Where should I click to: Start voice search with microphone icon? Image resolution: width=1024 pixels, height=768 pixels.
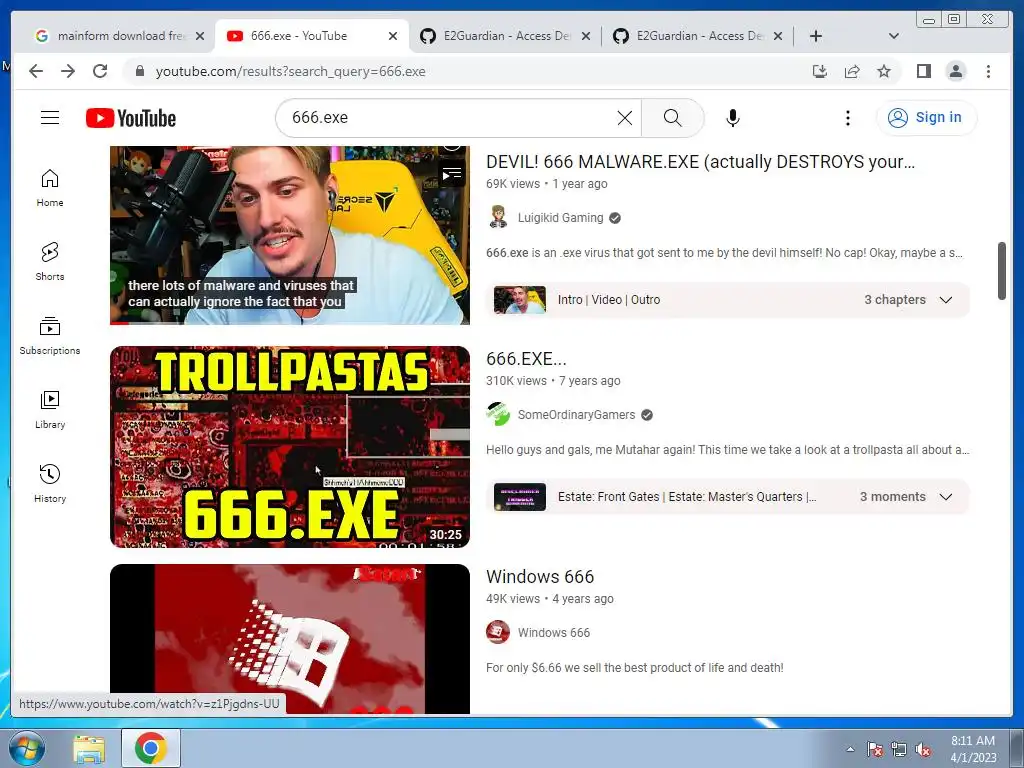733,118
